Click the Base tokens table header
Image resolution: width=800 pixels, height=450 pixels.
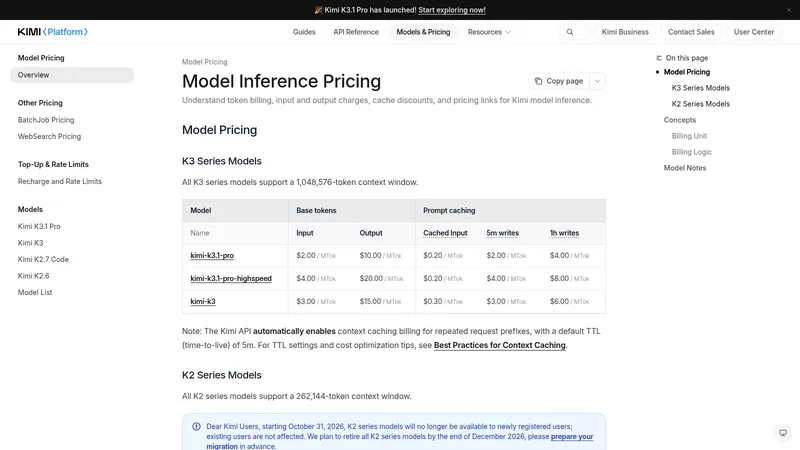tap(316, 210)
